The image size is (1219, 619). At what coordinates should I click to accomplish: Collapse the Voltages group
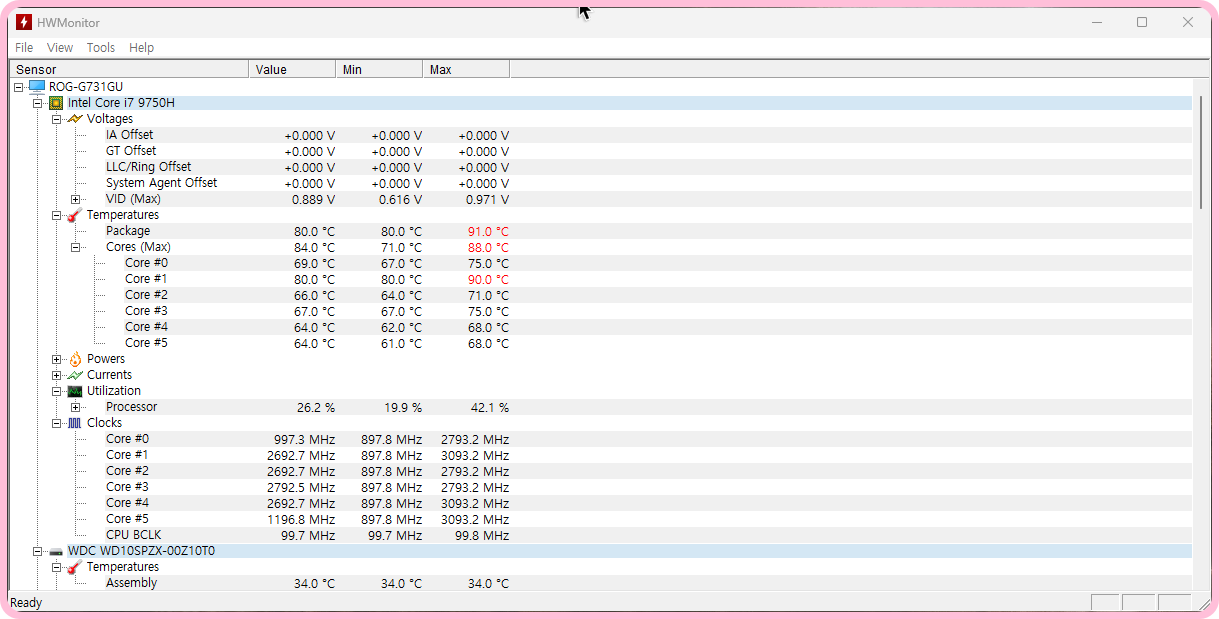click(x=57, y=119)
